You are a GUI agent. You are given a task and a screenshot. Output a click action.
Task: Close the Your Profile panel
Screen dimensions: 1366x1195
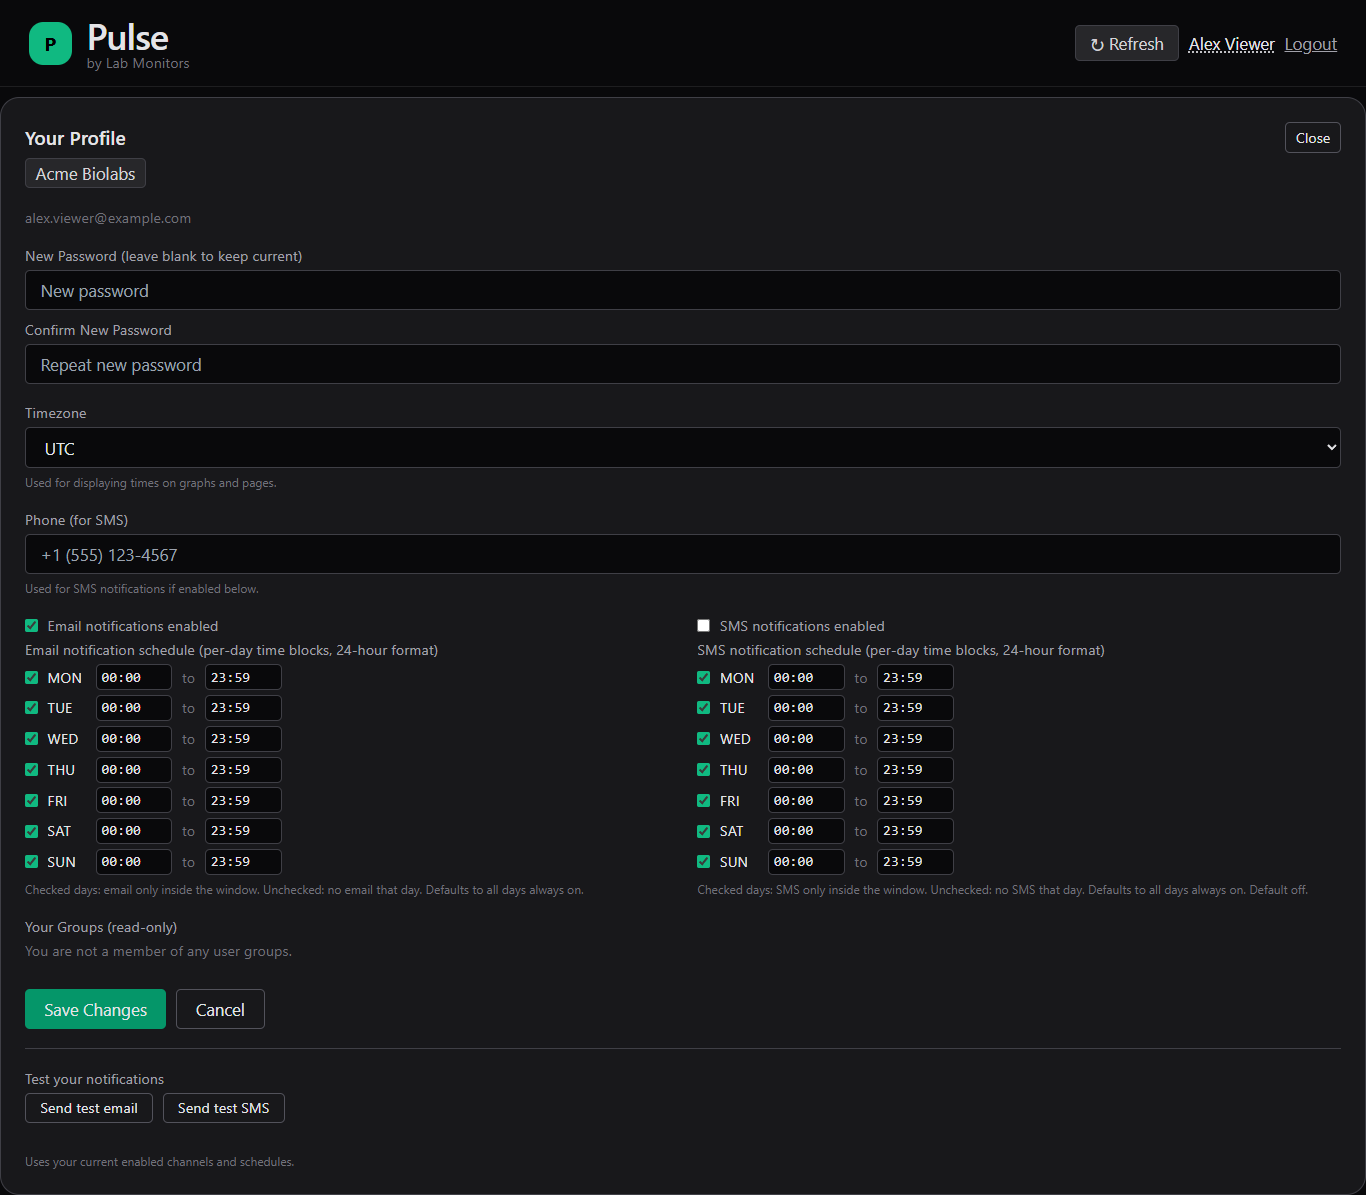tap(1312, 138)
